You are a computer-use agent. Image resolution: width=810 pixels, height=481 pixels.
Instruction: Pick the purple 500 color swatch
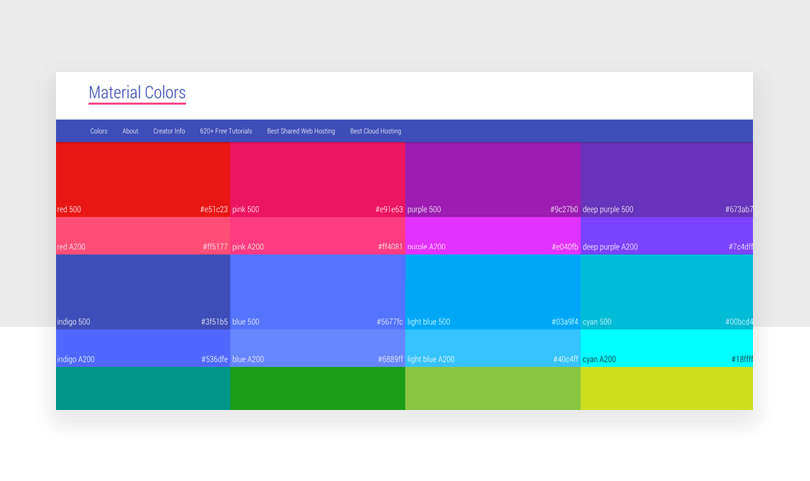[x=493, y=180]
